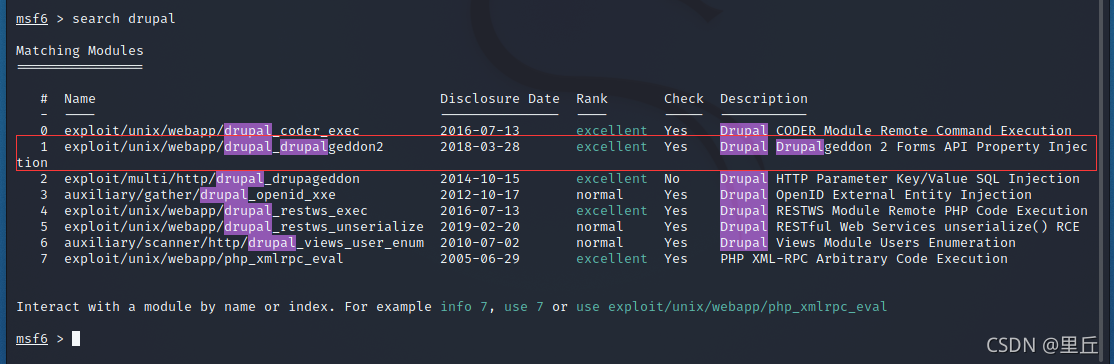Click the Check column header
Screen dimensions: 1114x364
pos(684,99)
